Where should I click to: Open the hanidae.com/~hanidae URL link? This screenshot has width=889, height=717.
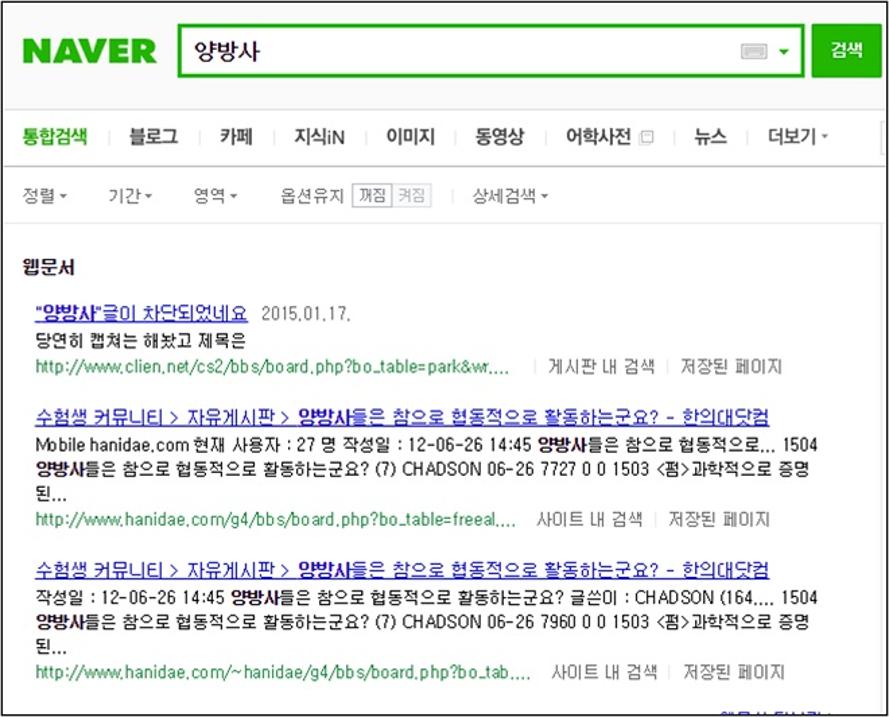(283, 672)
